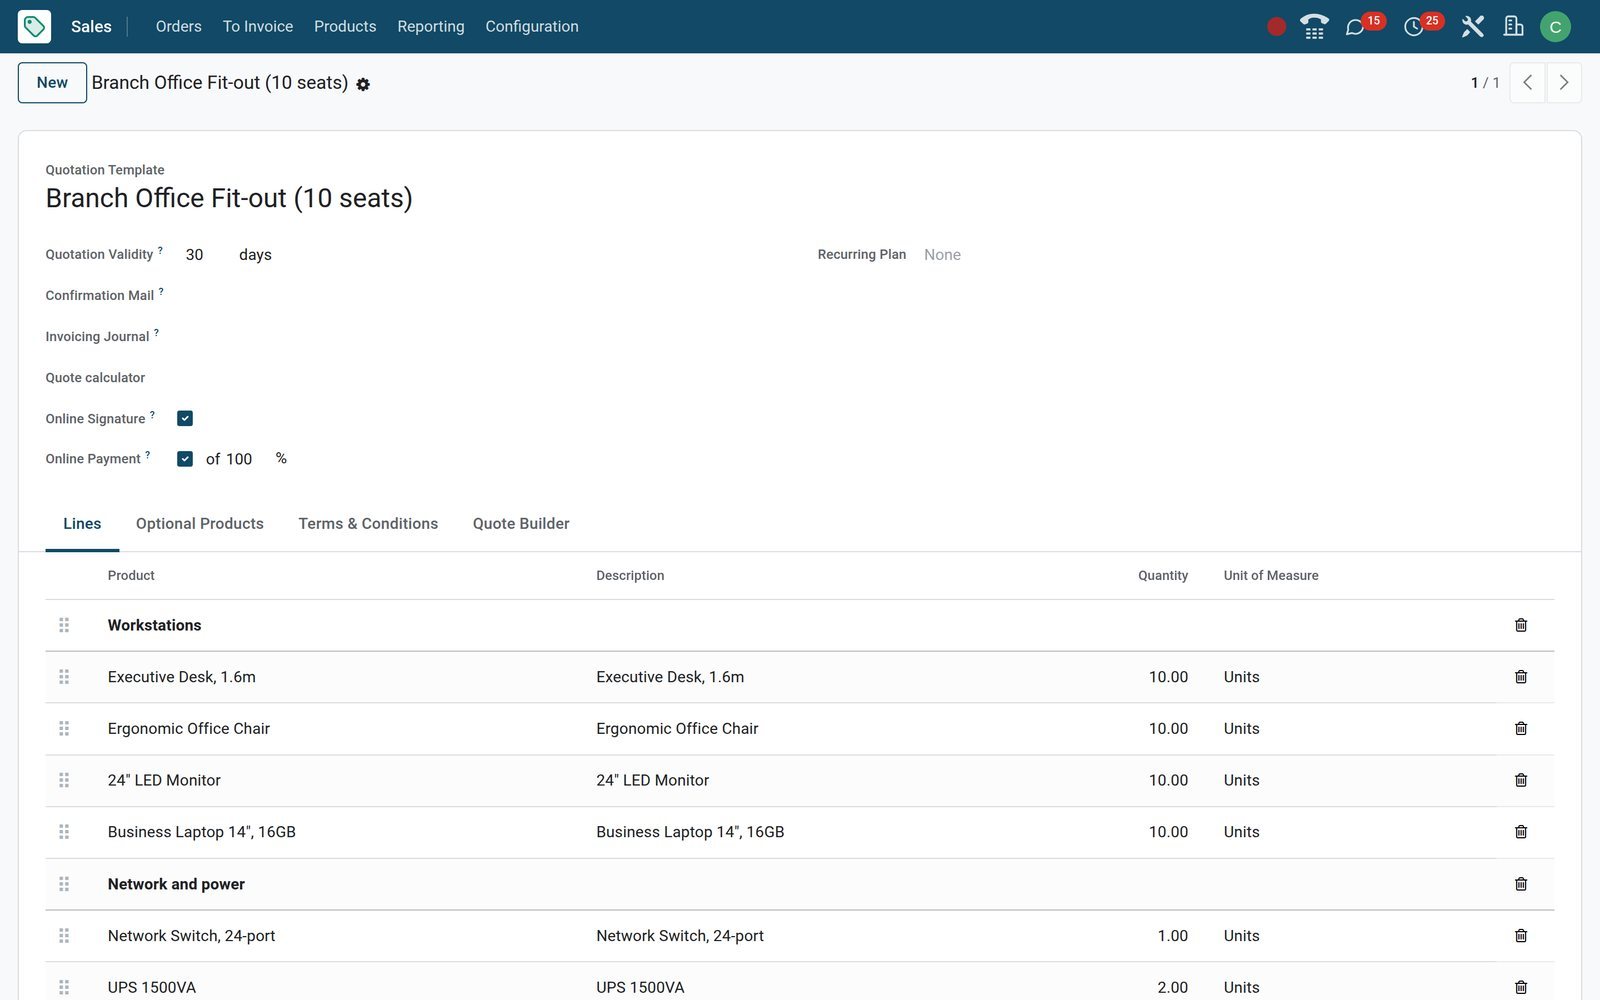Delete the Workstations section row
The height and width of the screenshot is (1000, 1600).
pyautogui.click(x=1521, y=625)
